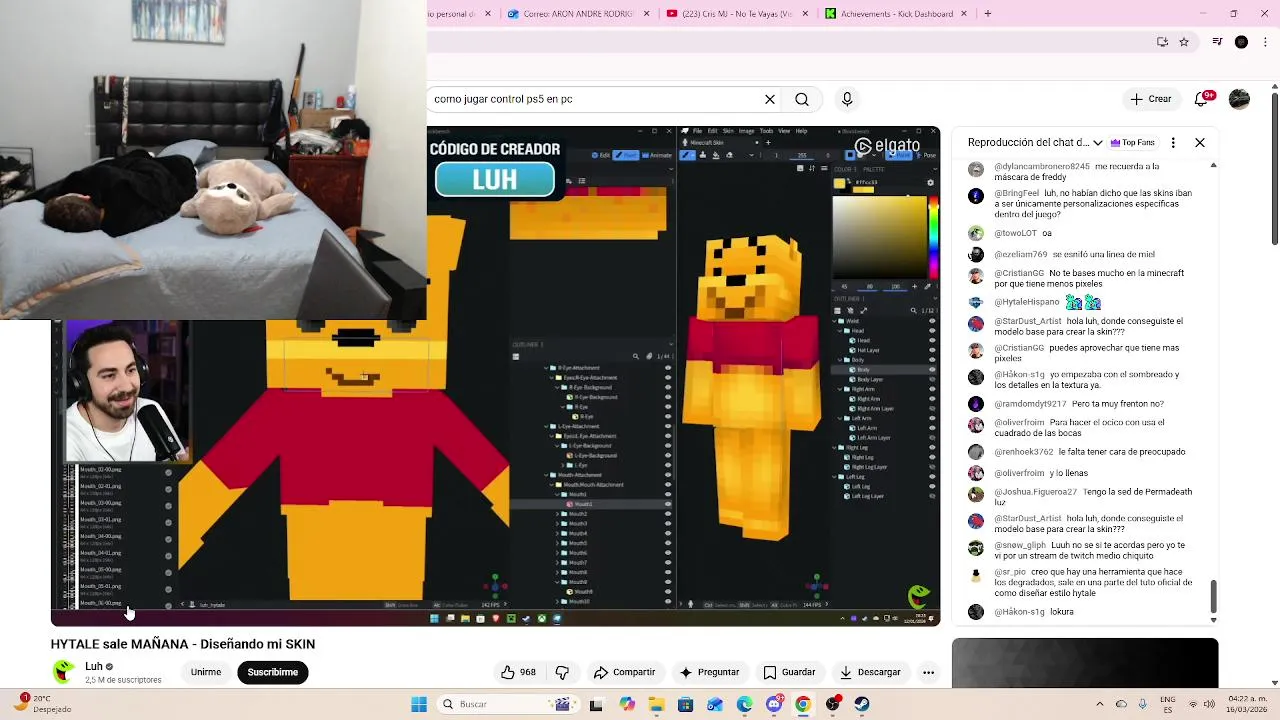Click chat author @HytaleHispano
Screen dimensions: 1280x720
click(x=1027, y=302)
